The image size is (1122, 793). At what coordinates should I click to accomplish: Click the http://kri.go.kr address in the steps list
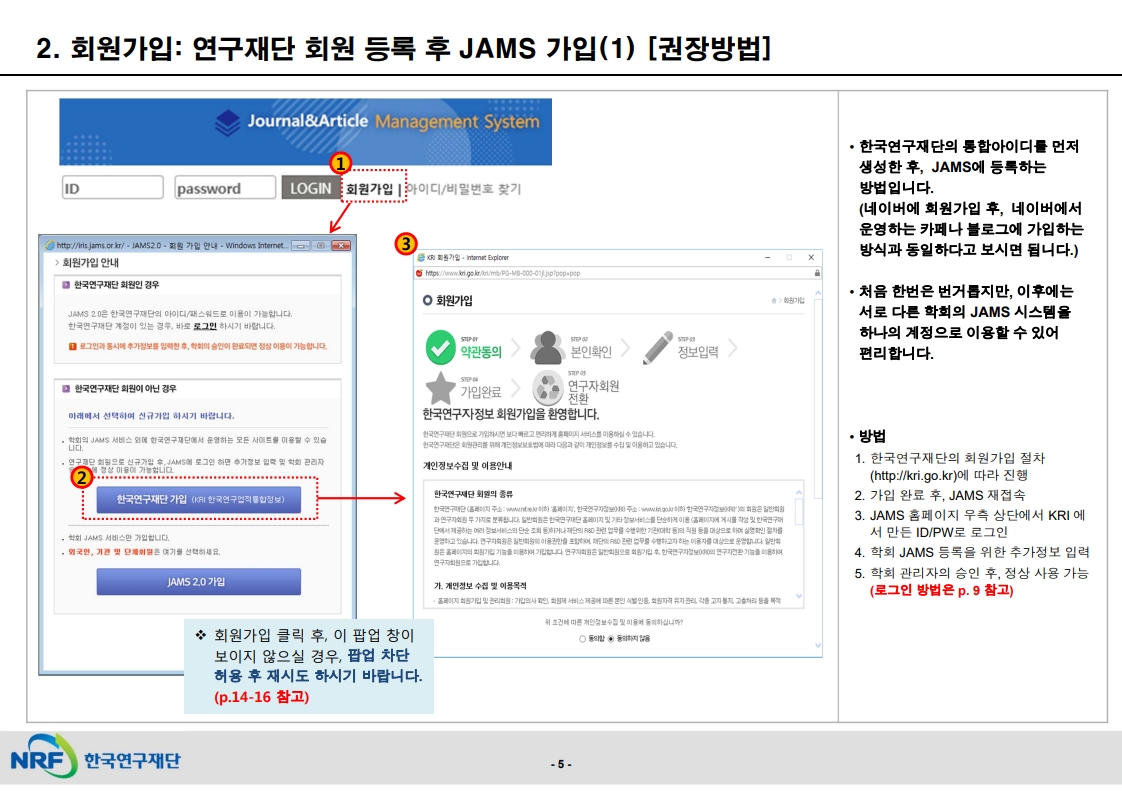click(913, 476)
